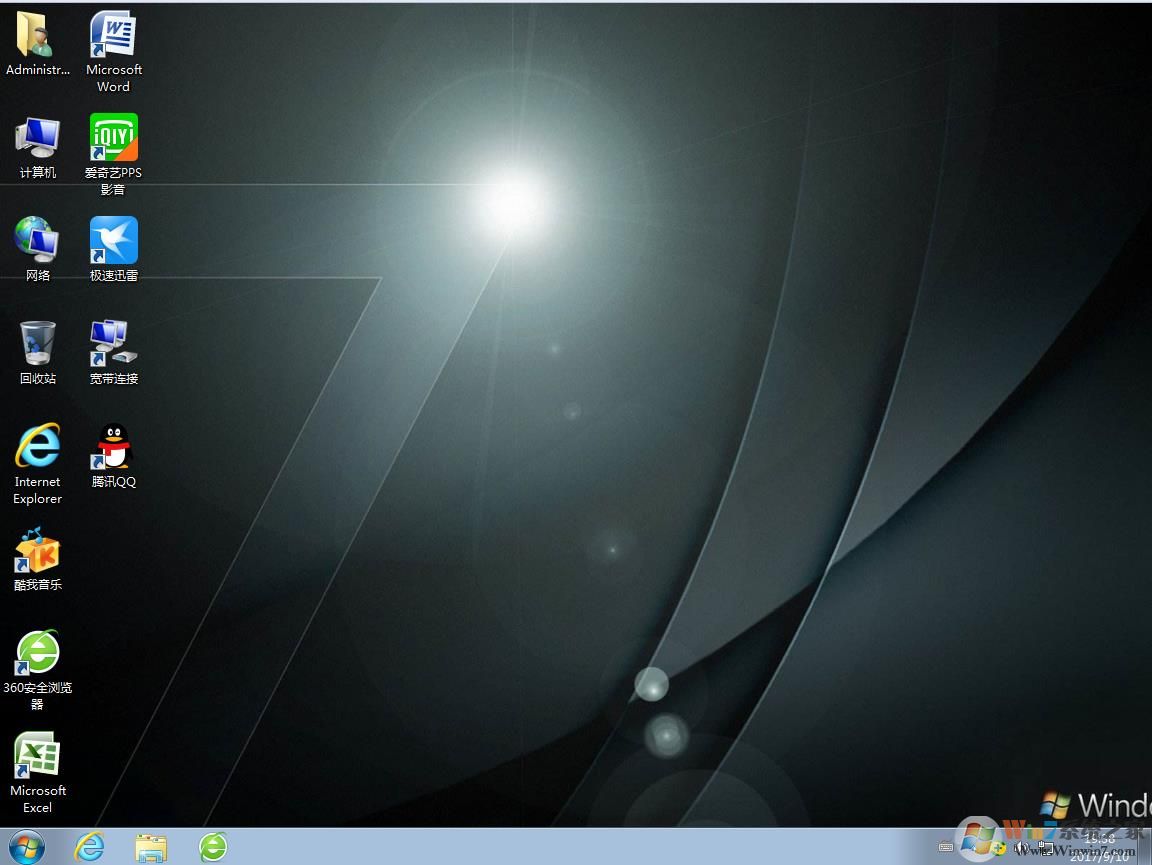The height and width of the screenshot is (865, 1152).
Task: Select the Microsoft Excel desktop shortcut
Action: point(37,773)
